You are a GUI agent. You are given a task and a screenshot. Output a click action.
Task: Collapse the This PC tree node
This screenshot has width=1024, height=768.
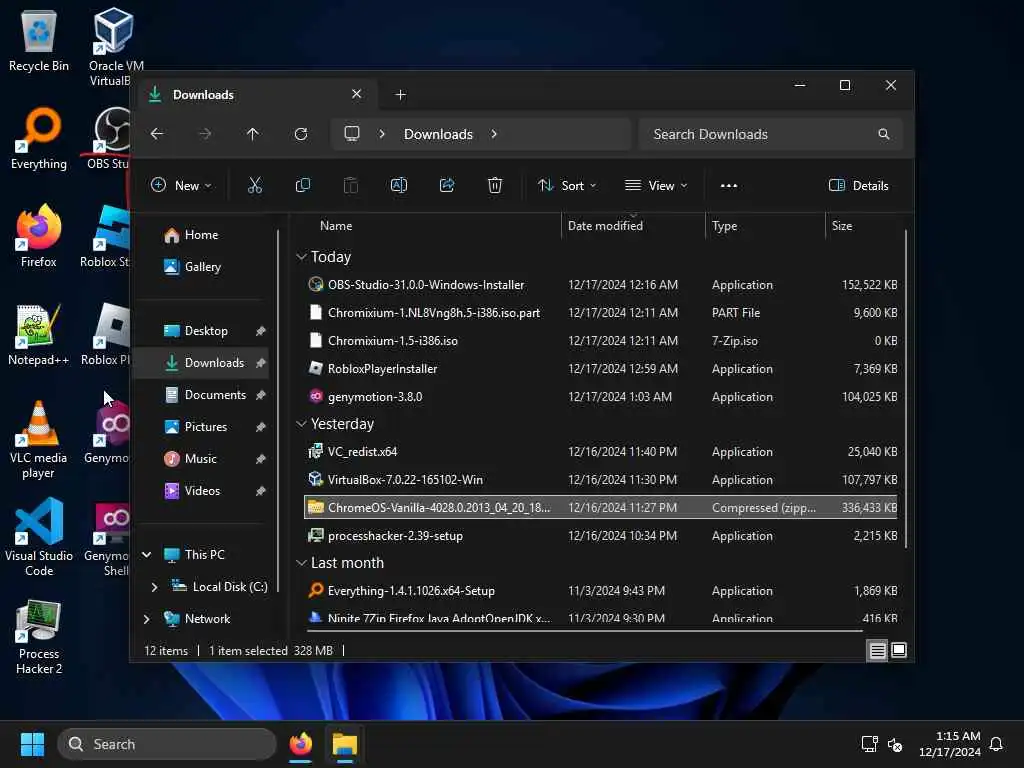[x=147, y=554]
